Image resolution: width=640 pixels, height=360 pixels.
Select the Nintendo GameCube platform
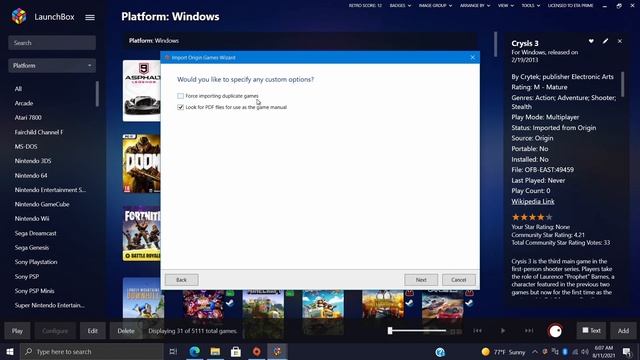tap(42, 204)
